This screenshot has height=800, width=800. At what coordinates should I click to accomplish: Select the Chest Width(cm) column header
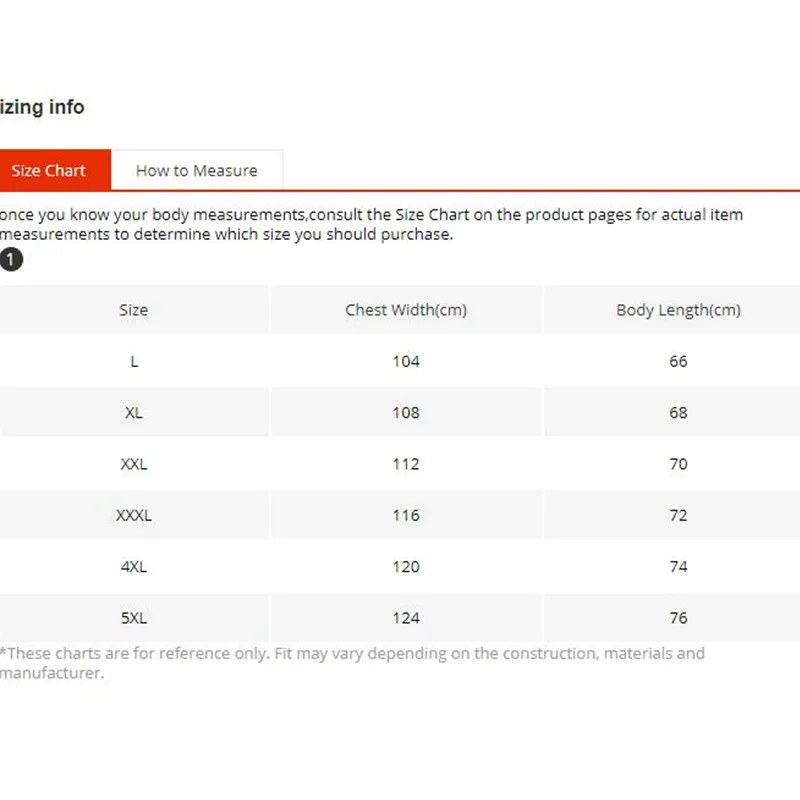(406, 310)
